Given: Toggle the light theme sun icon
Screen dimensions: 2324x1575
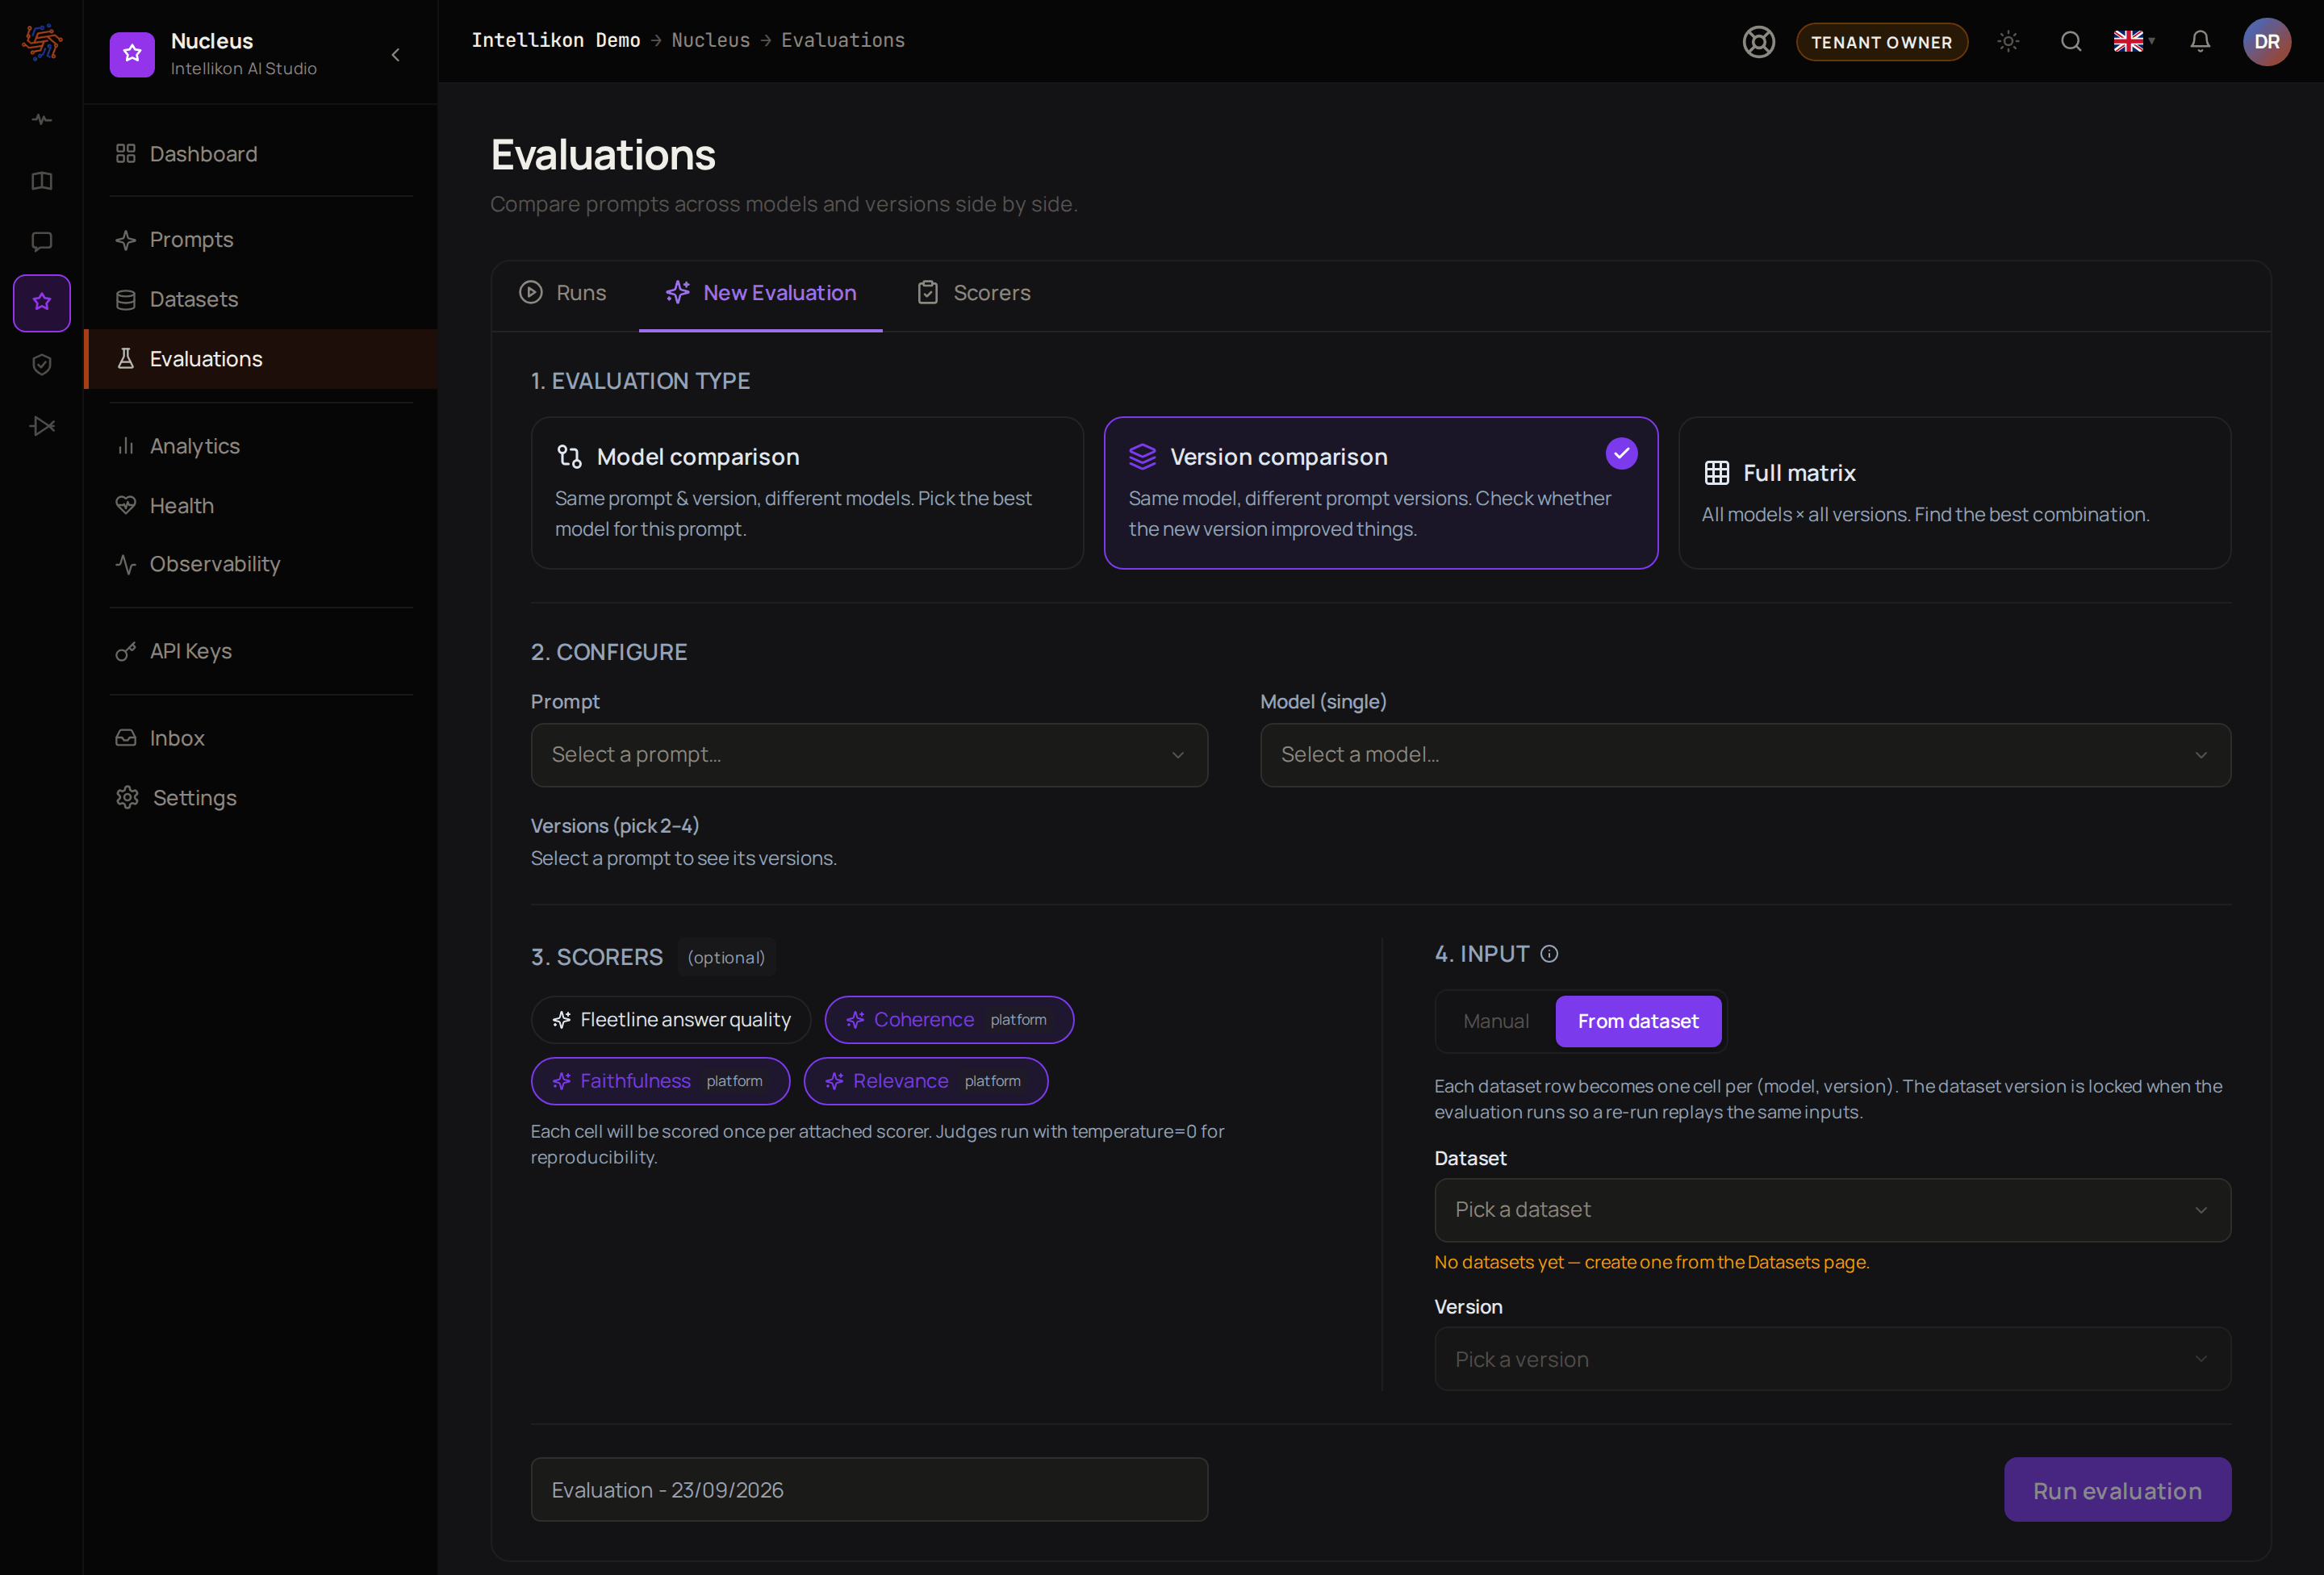Looking at the screenshot, I should (x=2008, y=42).
